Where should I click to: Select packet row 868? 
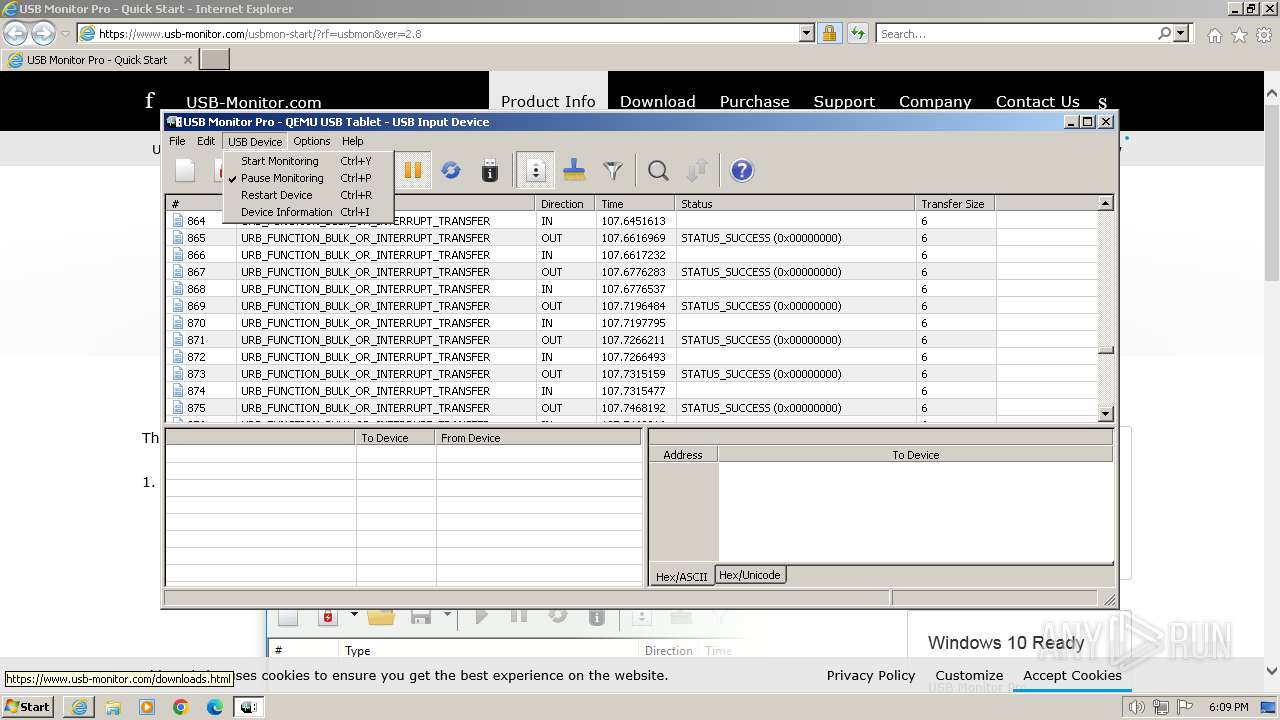(x=632, y=289)
